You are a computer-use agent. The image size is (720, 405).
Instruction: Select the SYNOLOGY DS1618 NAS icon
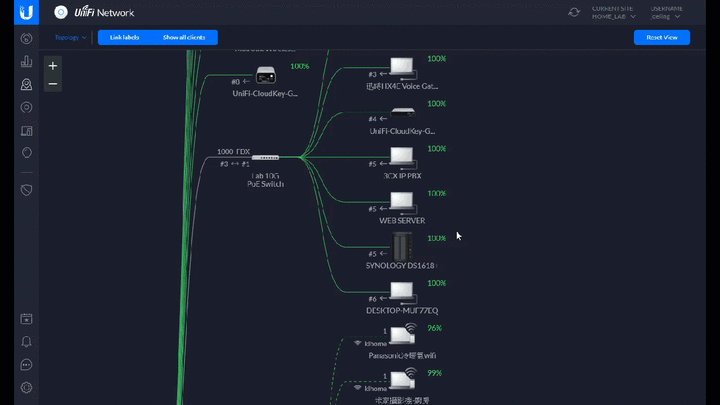(402, 247)
